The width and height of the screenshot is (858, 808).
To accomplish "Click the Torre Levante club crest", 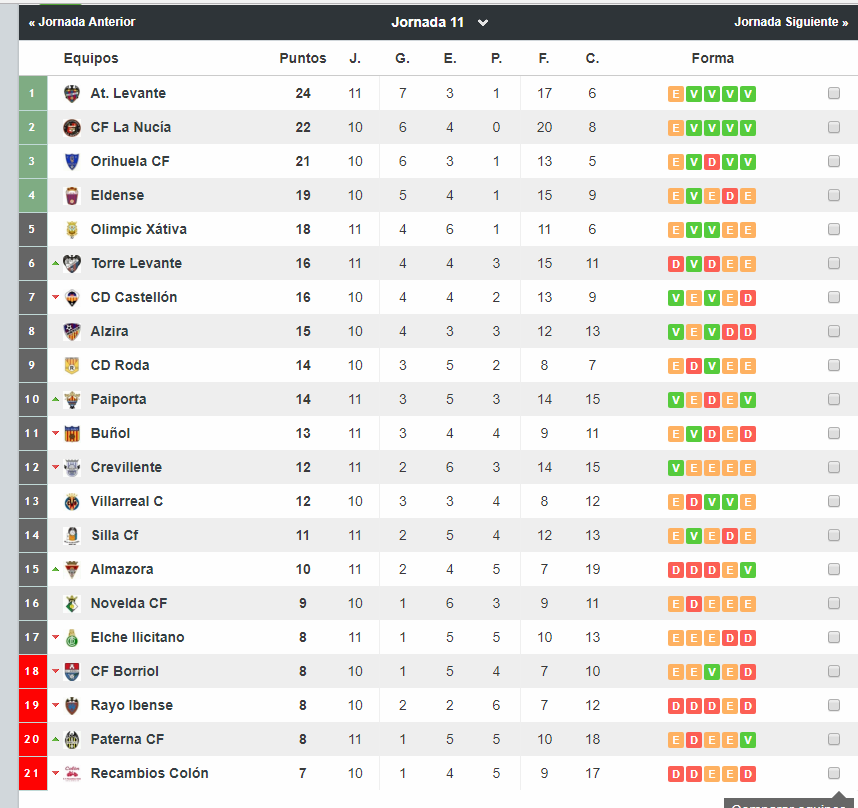I will (72, 264).
